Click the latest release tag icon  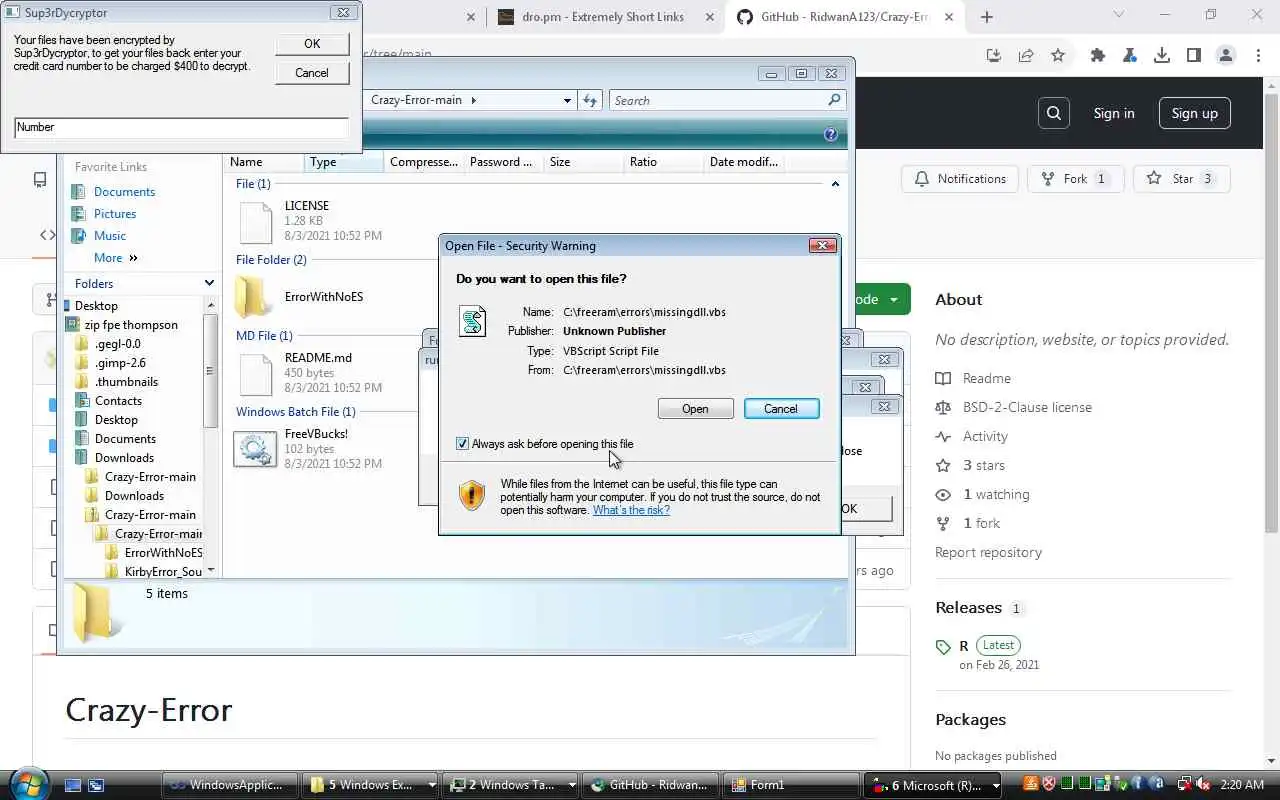pyautogui.click(x=943, y=647)
